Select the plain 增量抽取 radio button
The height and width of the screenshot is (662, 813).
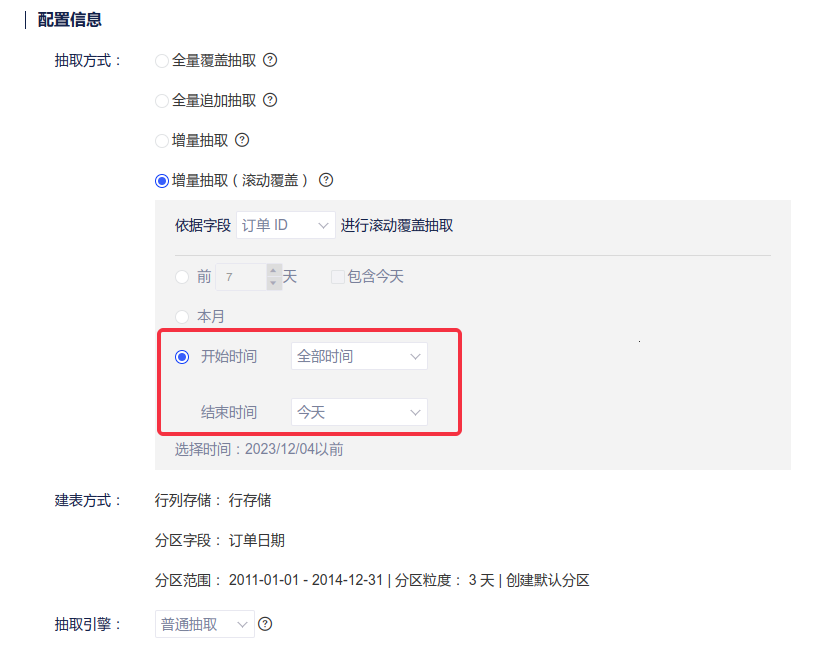162,141
